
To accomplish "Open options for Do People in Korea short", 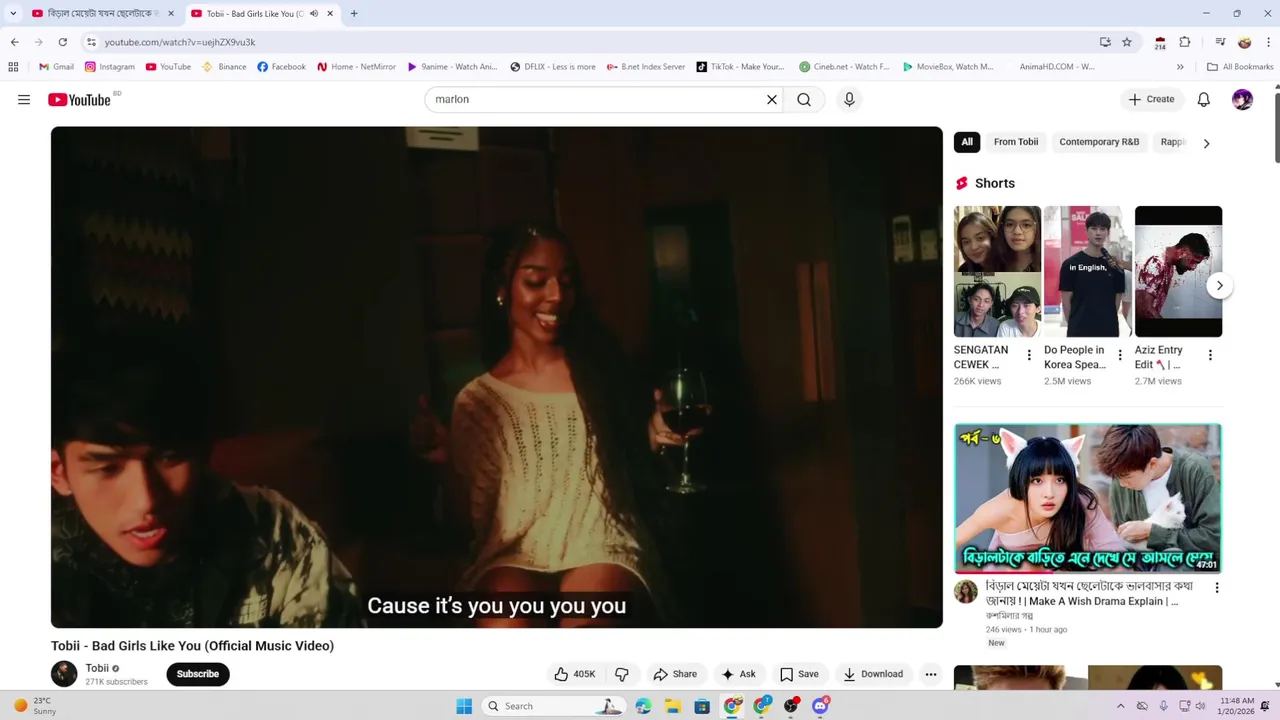I will [1120, 355].
